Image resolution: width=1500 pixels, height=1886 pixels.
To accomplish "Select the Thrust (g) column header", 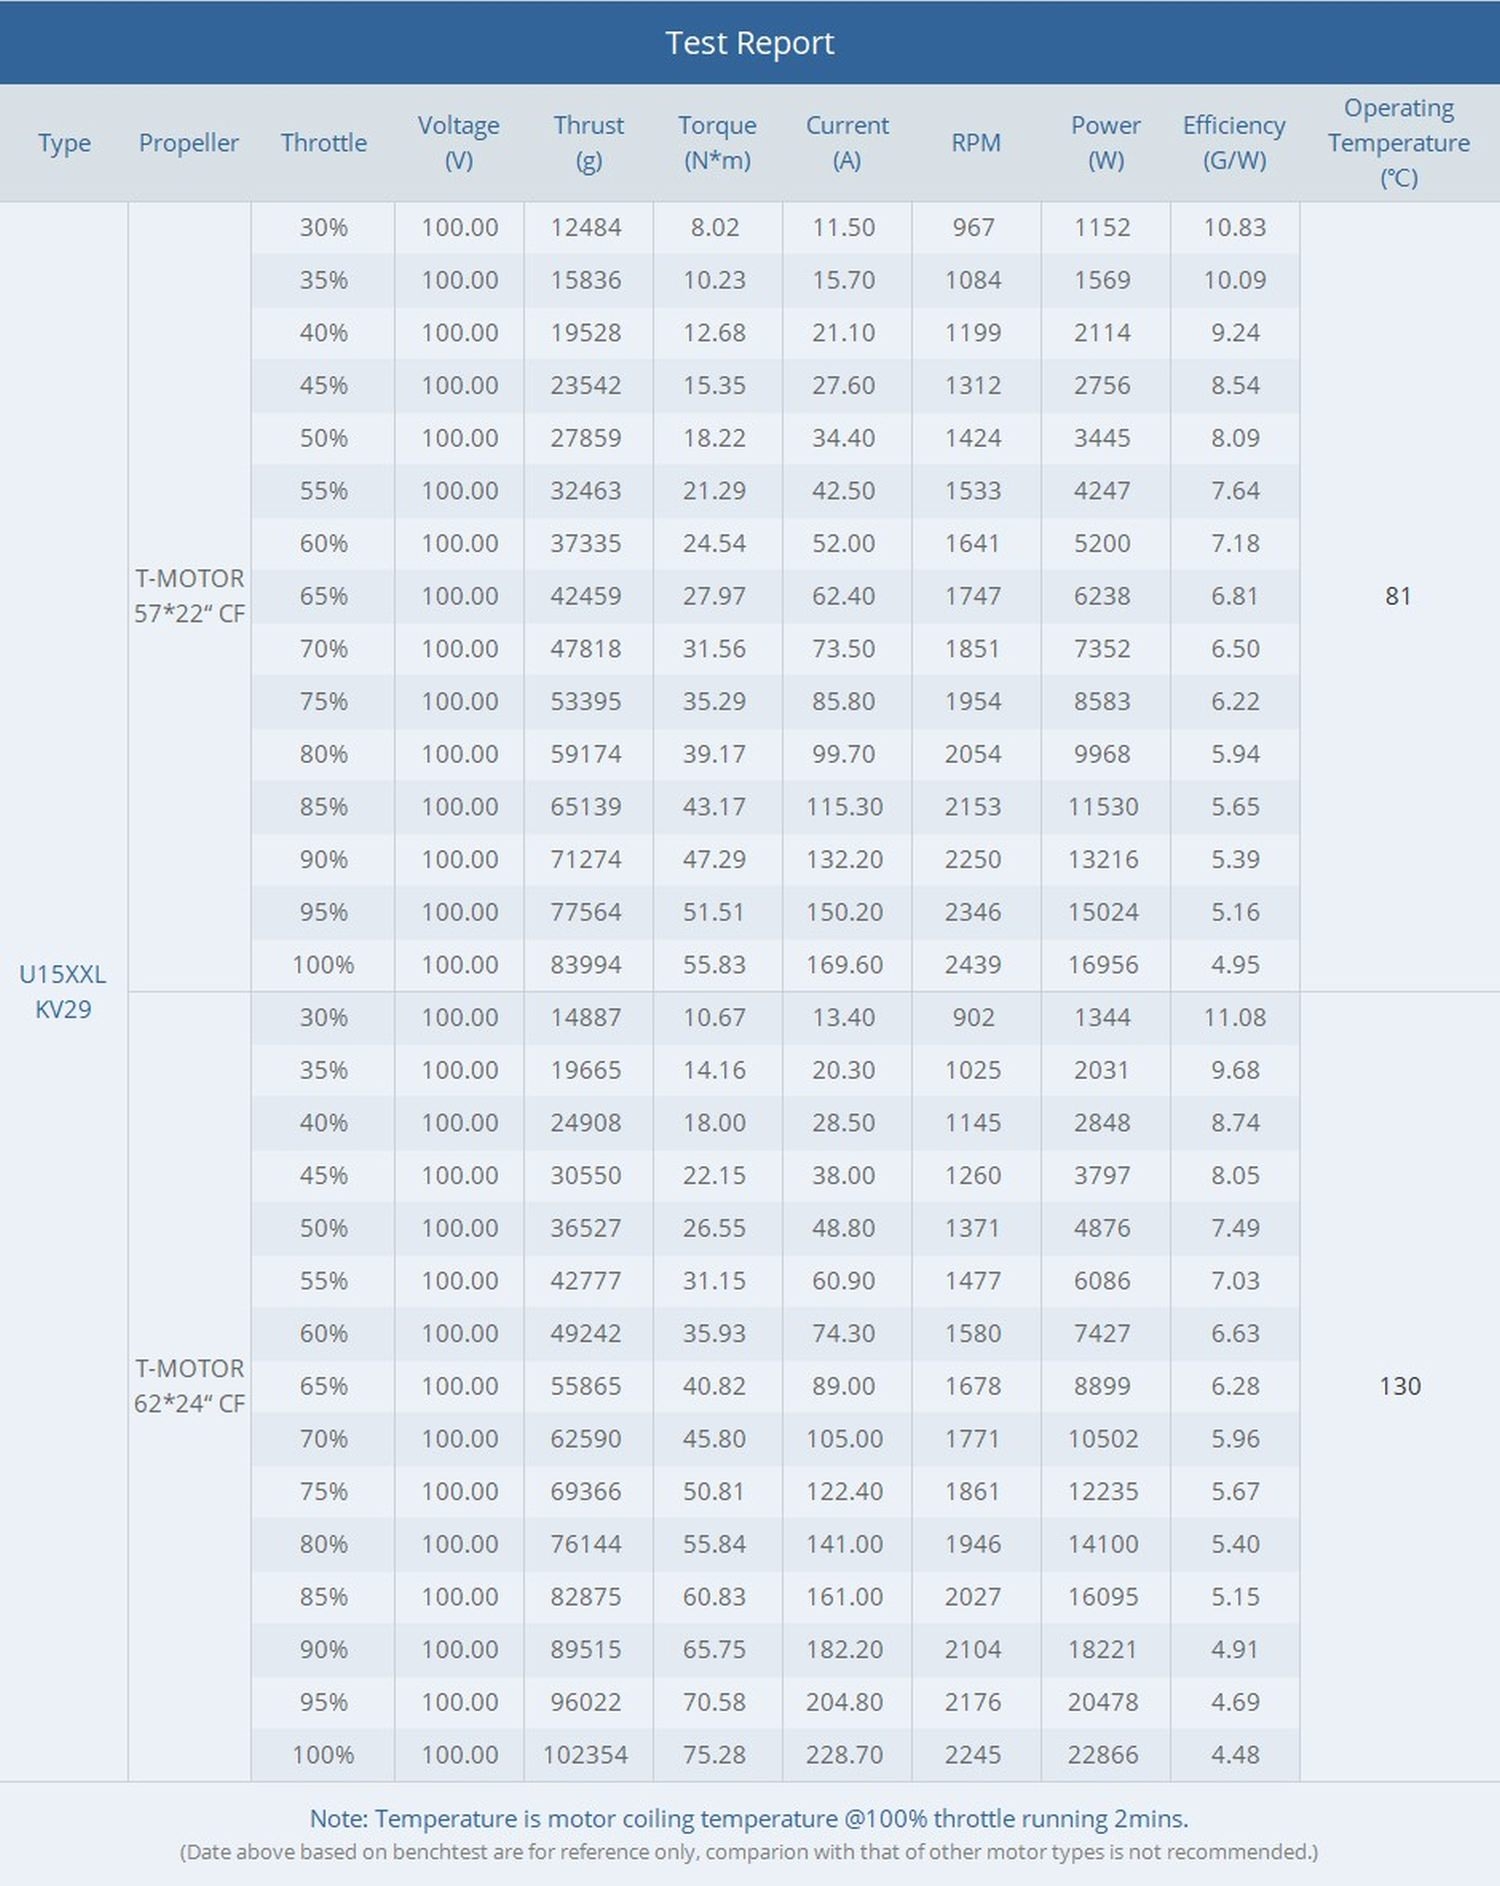I will pyautogui.click(x=588, y=143).
